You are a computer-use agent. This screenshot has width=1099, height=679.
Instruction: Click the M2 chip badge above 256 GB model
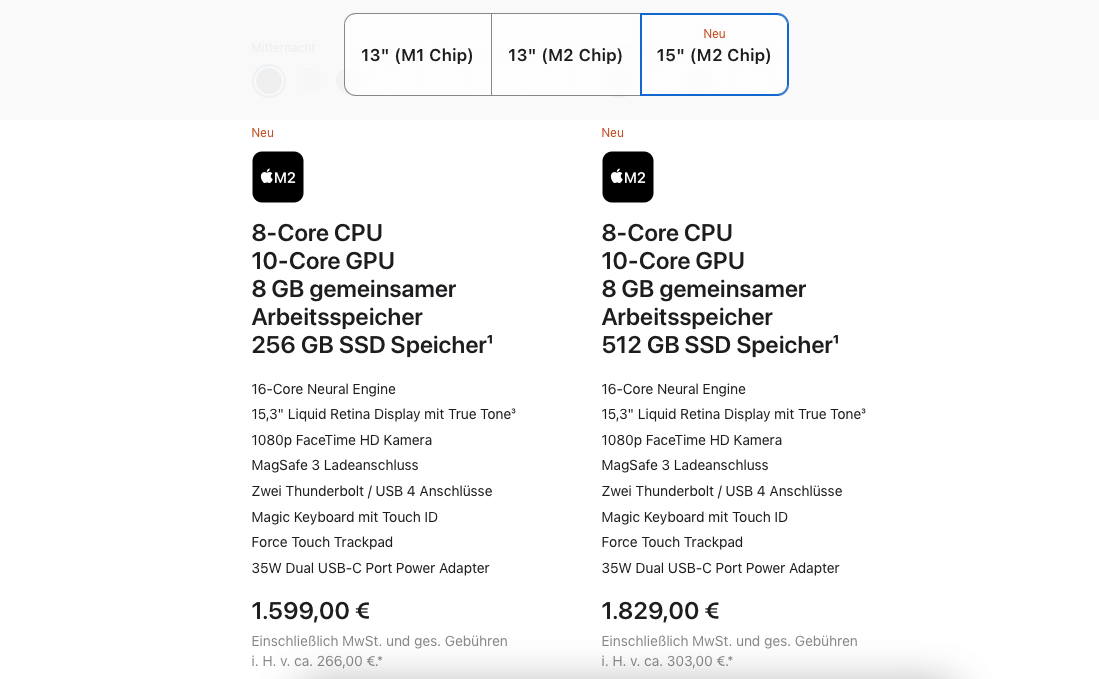coord(277,177)
